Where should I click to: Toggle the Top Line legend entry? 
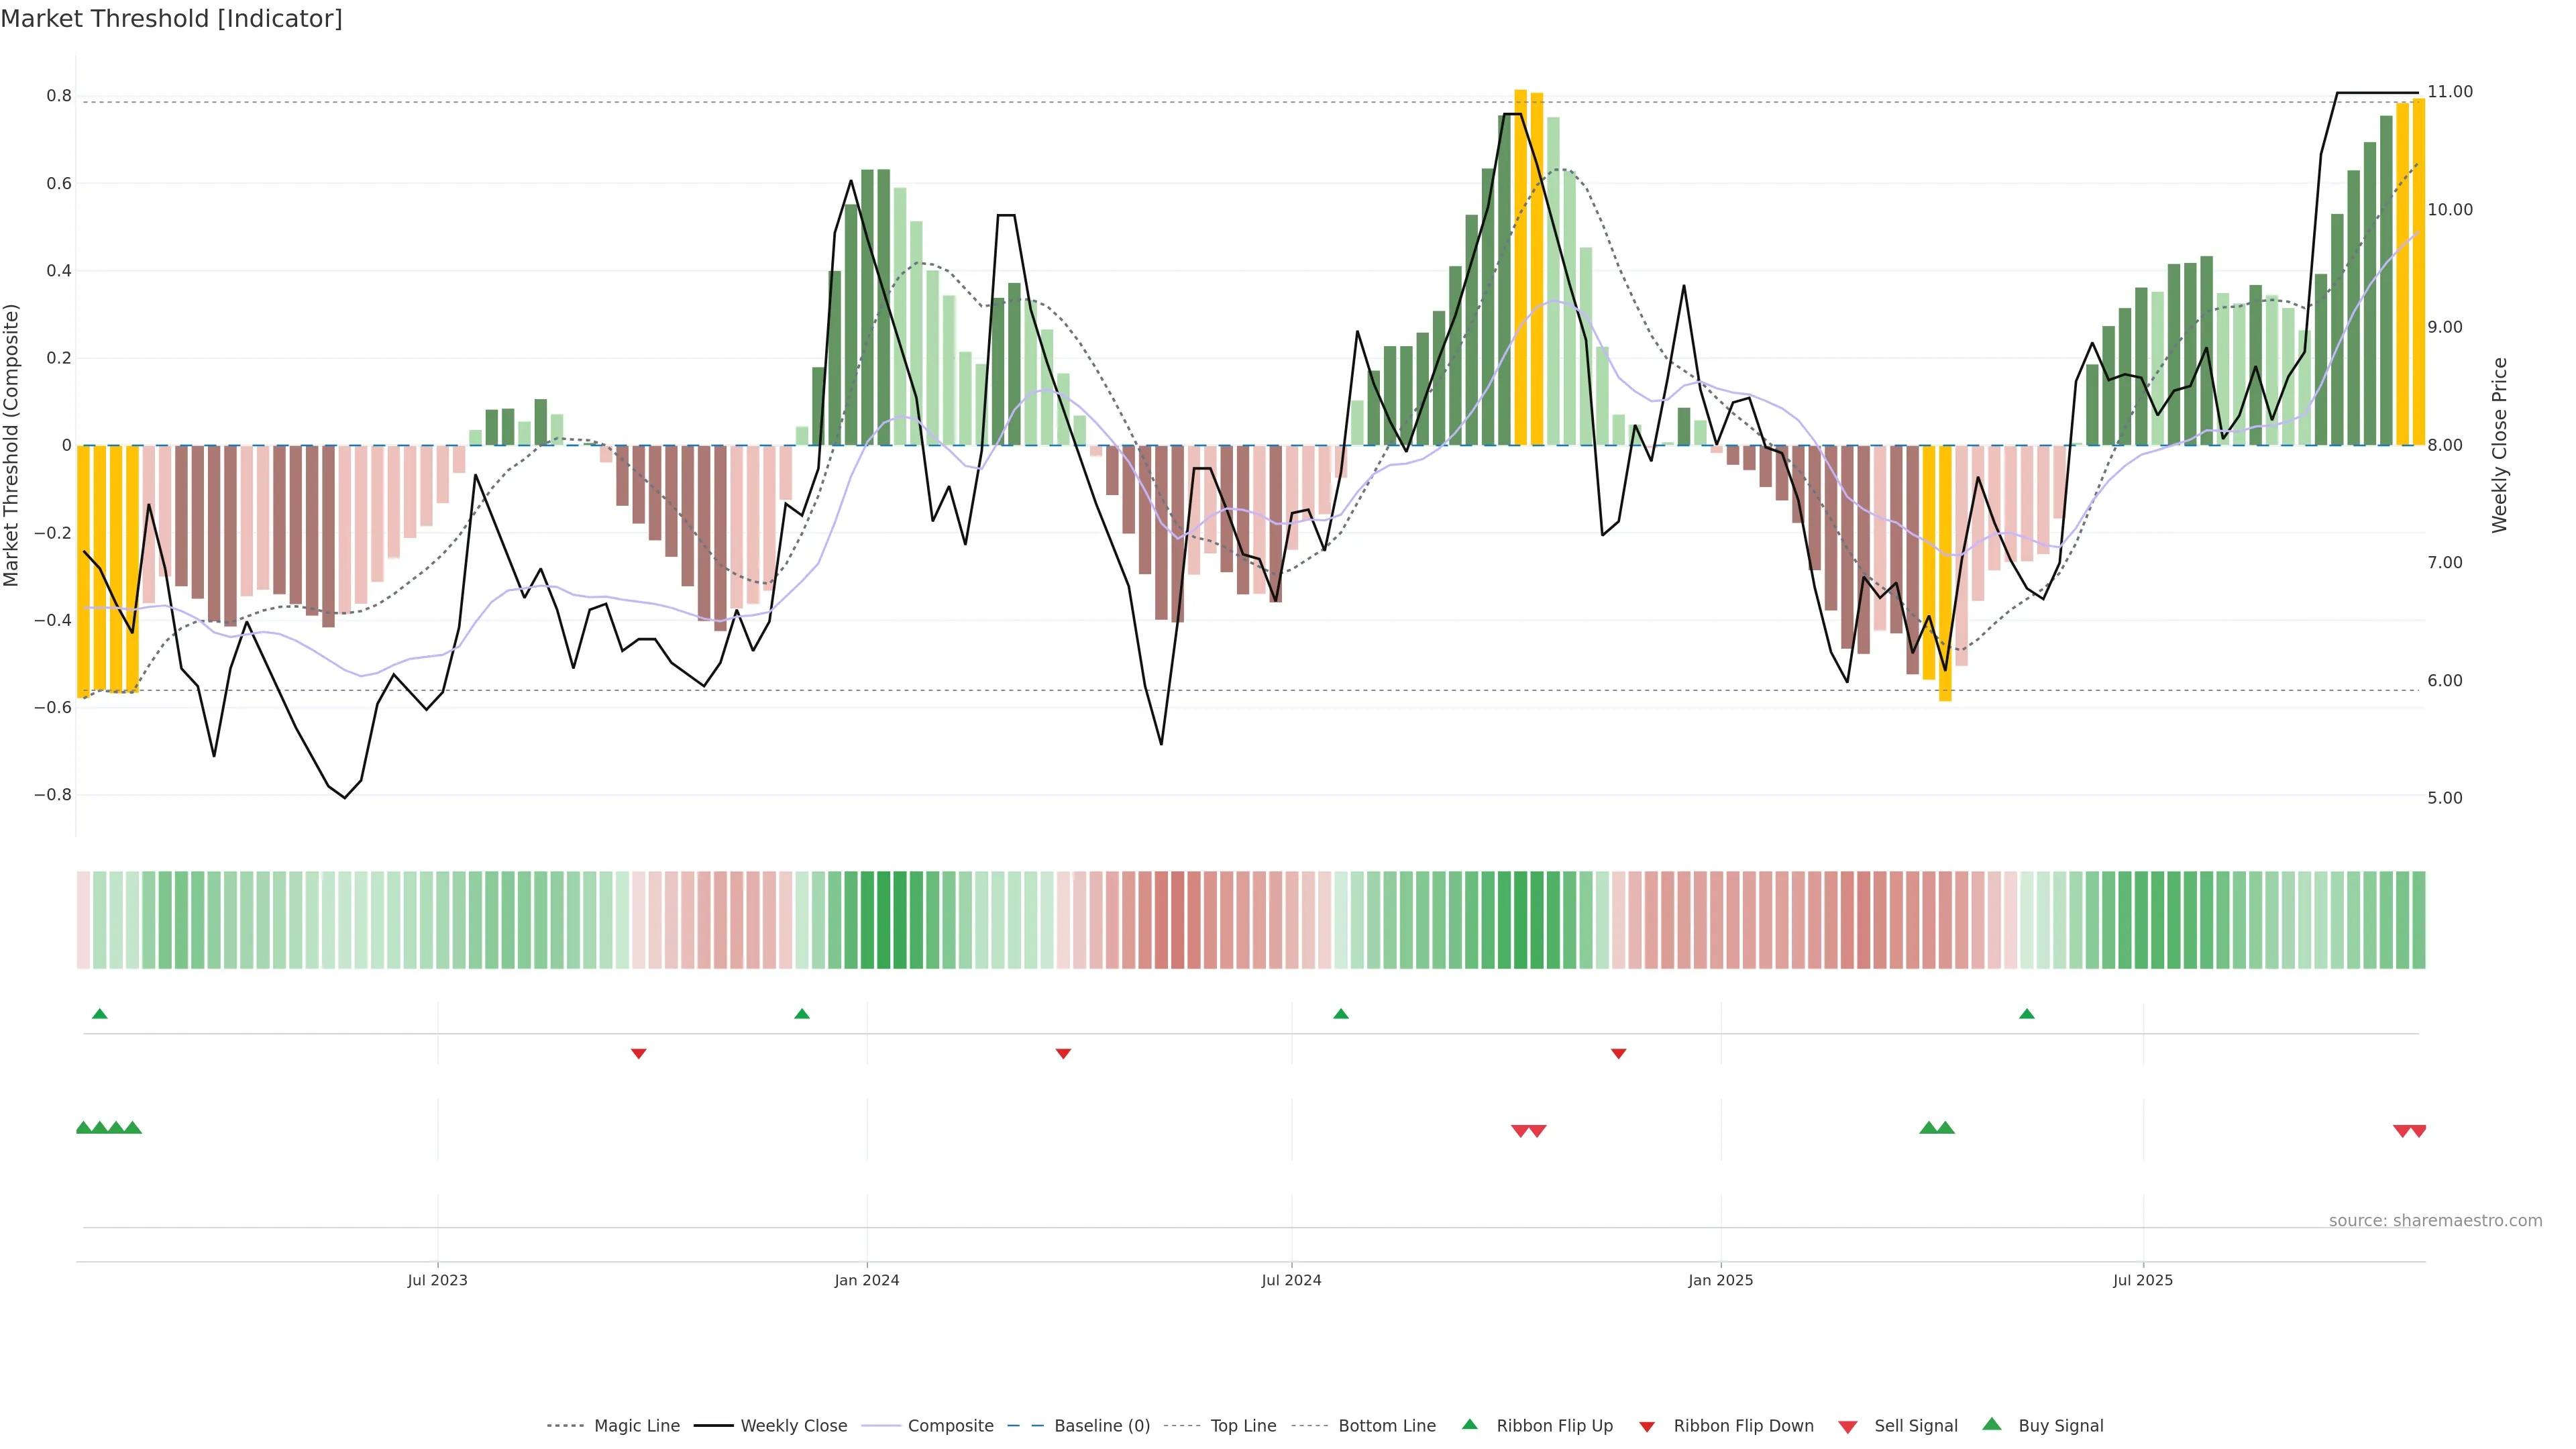1243,1426
